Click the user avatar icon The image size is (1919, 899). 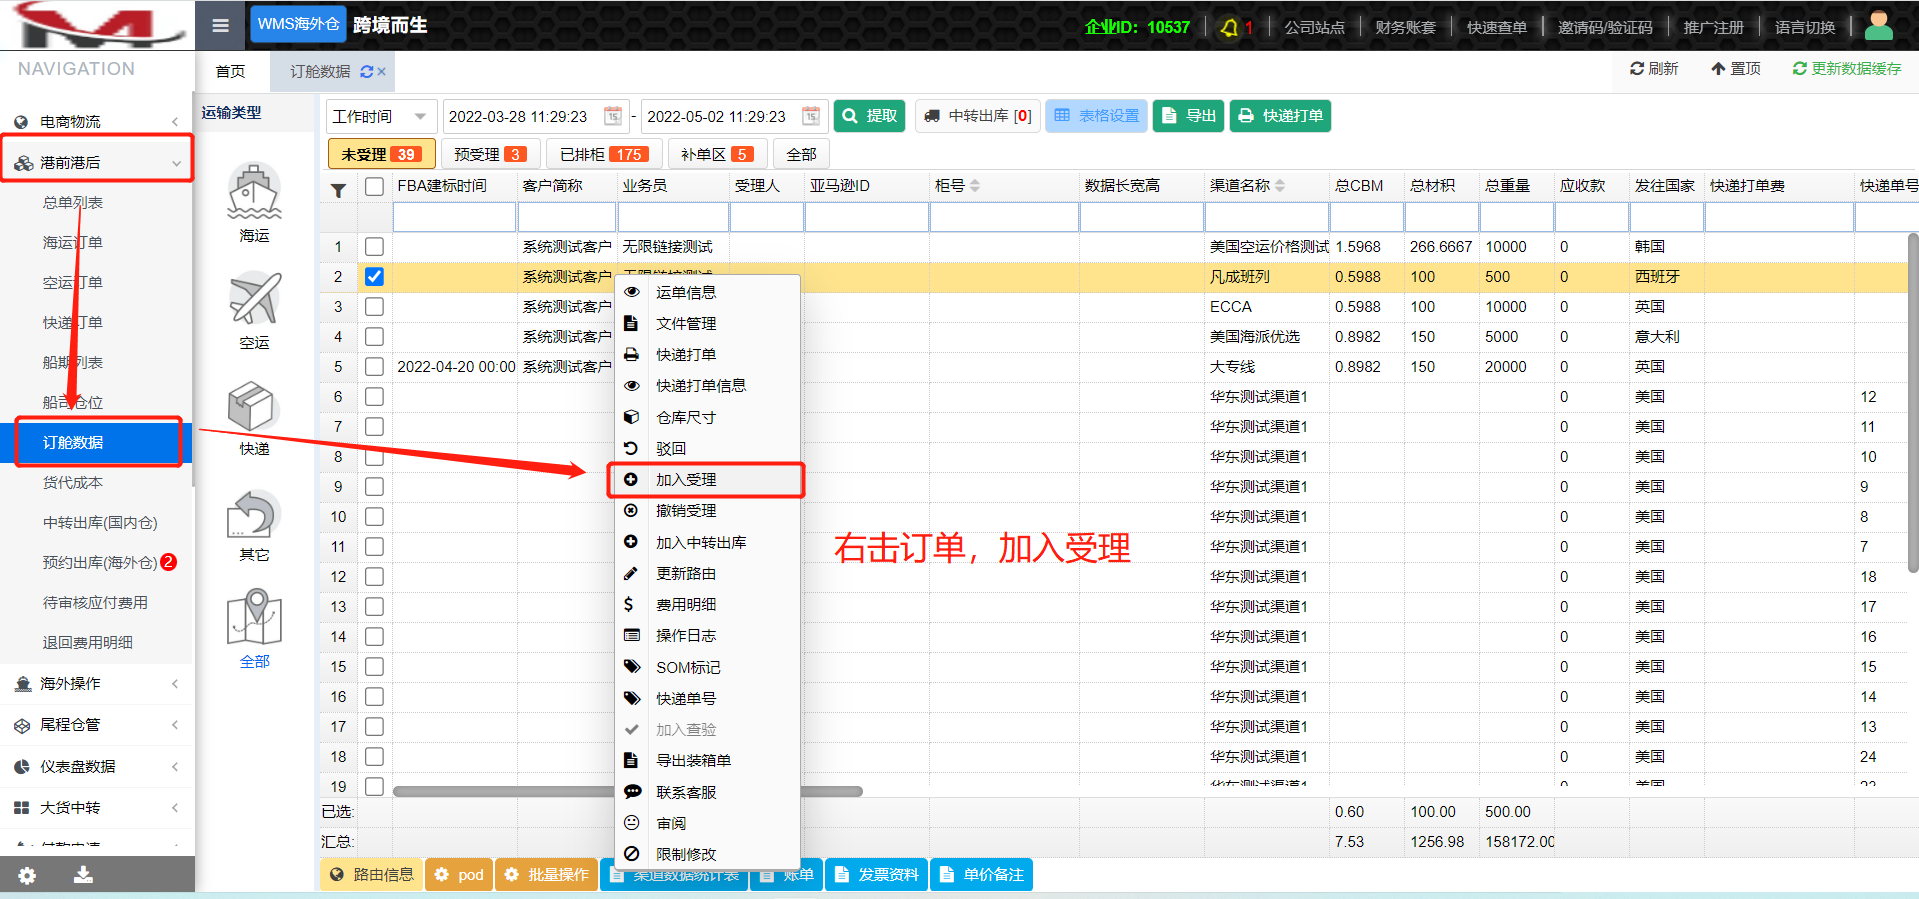[x=1878, y=26]
